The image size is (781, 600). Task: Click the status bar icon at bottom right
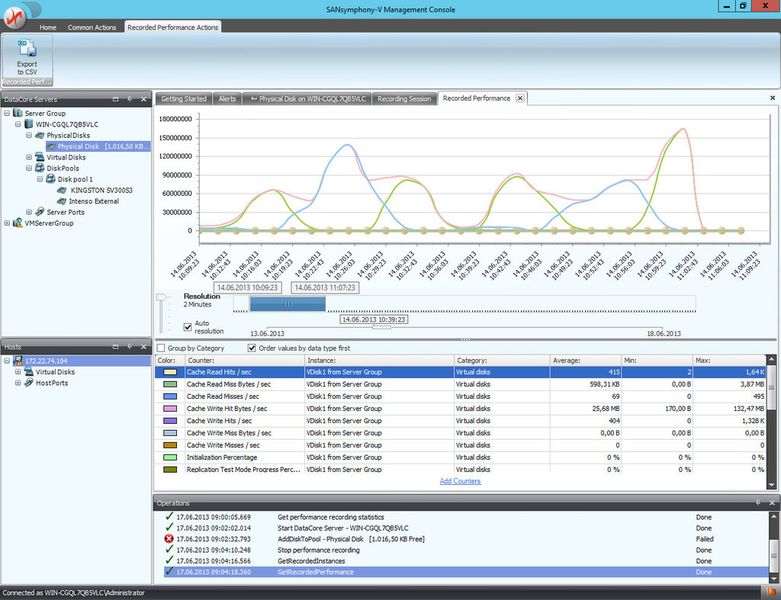(772, 593)
